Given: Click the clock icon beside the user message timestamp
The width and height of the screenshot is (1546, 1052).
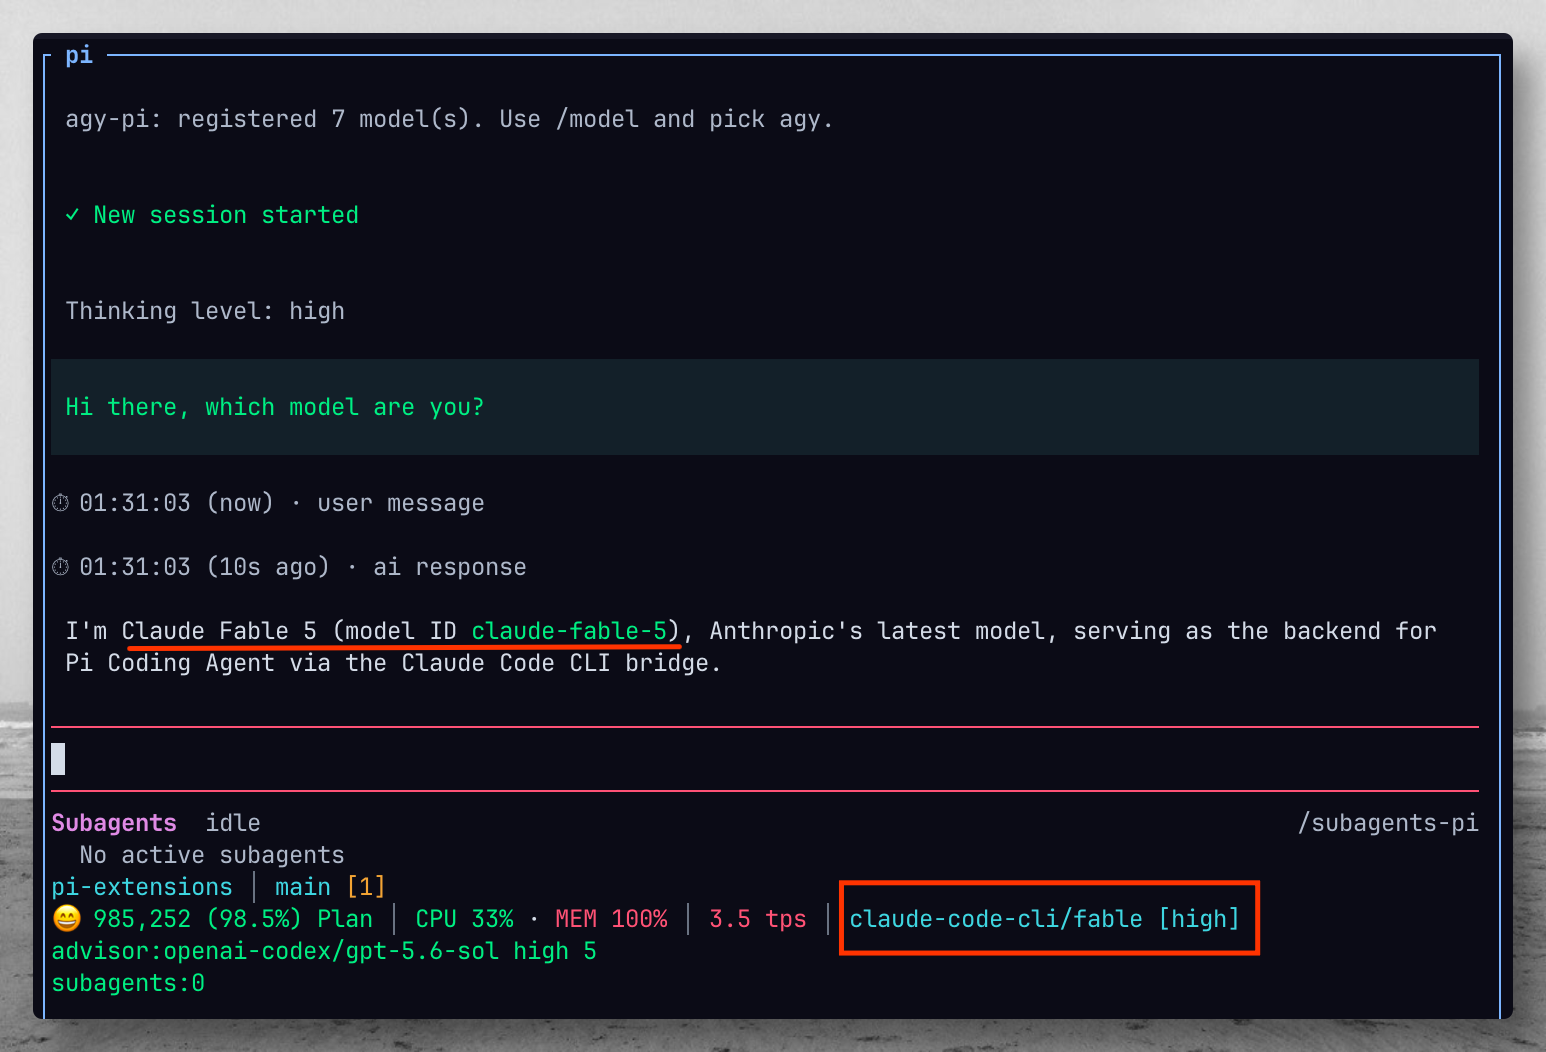Looking at the screenshot, I should click(60, 503).
